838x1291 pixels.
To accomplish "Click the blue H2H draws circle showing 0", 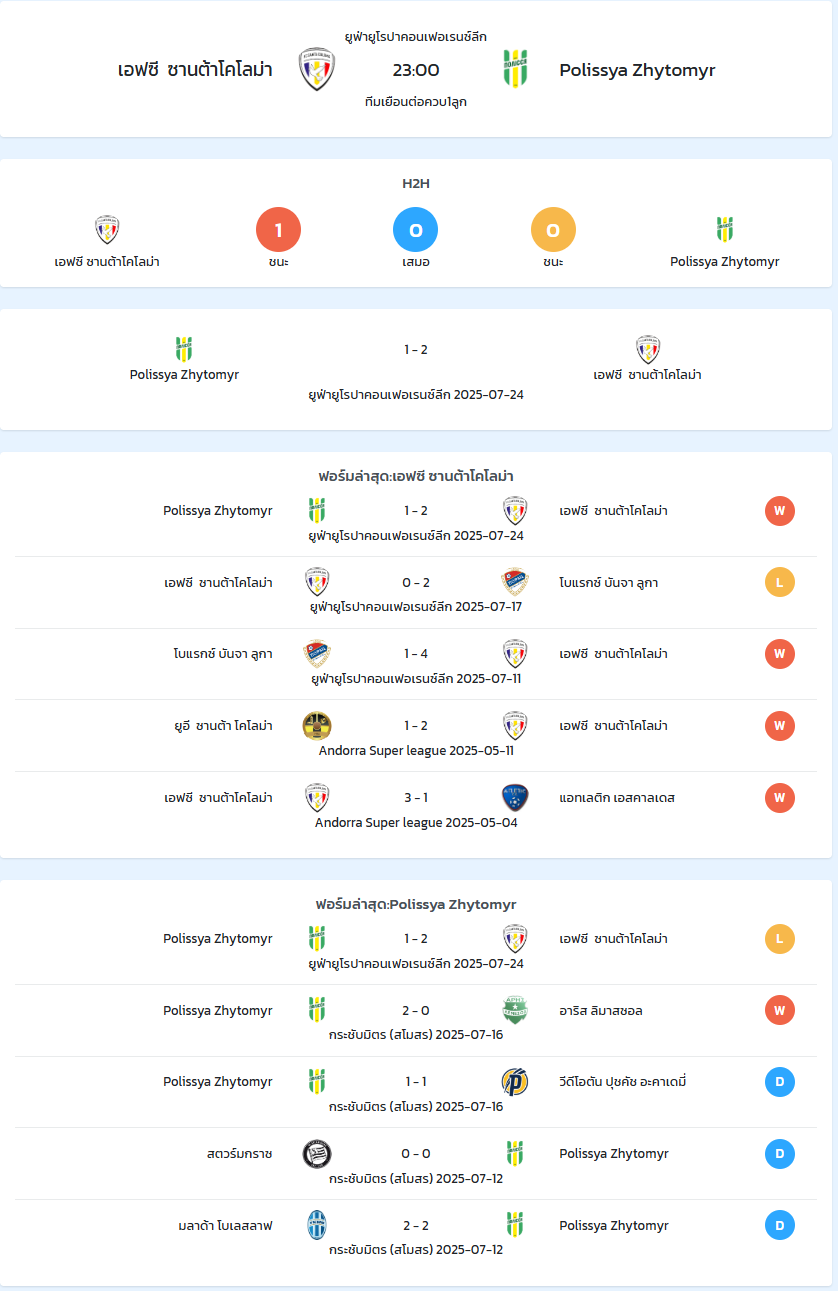I will click(416, 230).
